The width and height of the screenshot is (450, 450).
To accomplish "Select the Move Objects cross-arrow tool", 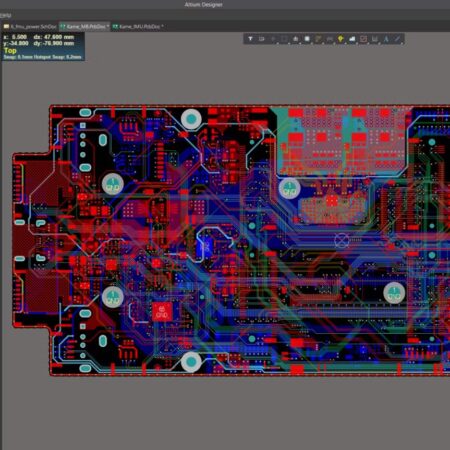I will (x=273, y=39).
